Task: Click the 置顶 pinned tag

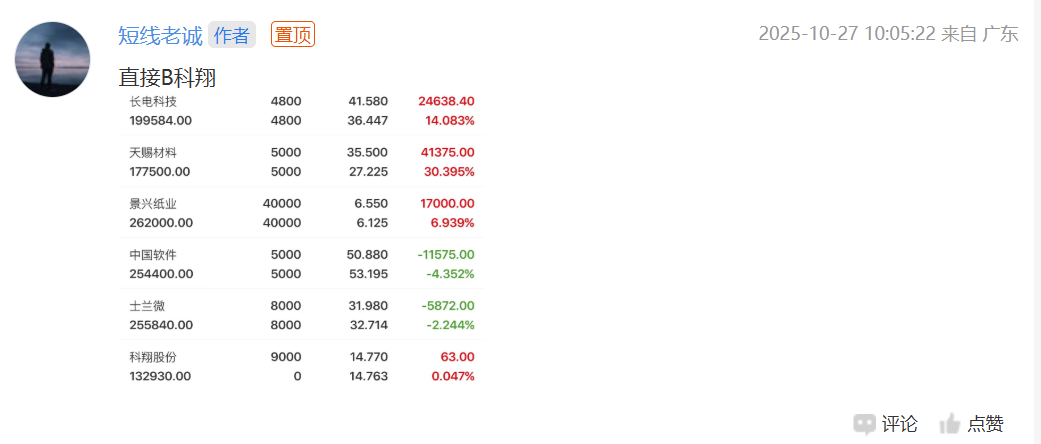Action: point(293,35)
